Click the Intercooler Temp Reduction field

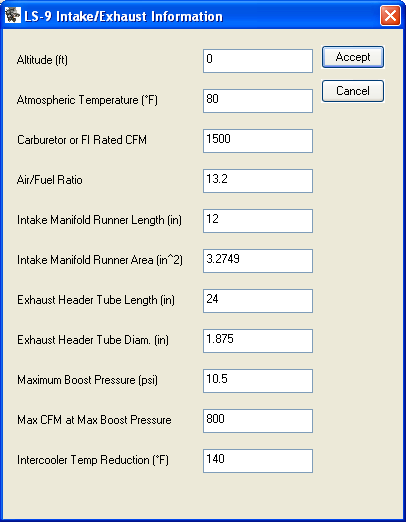tap(258, 461)
